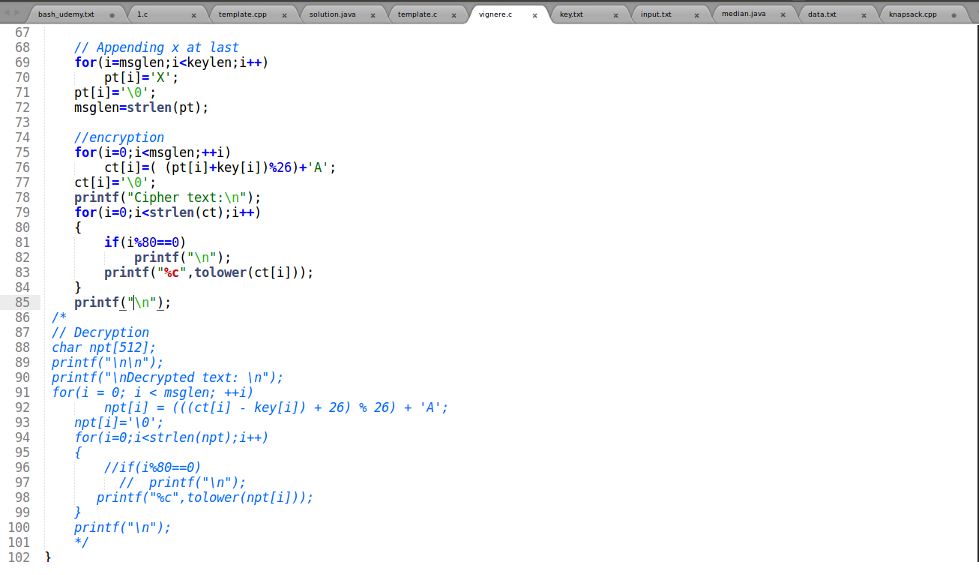Click on the msglen=strlen(pt) line
The image size is (979, 575).
tap(140, 107)
